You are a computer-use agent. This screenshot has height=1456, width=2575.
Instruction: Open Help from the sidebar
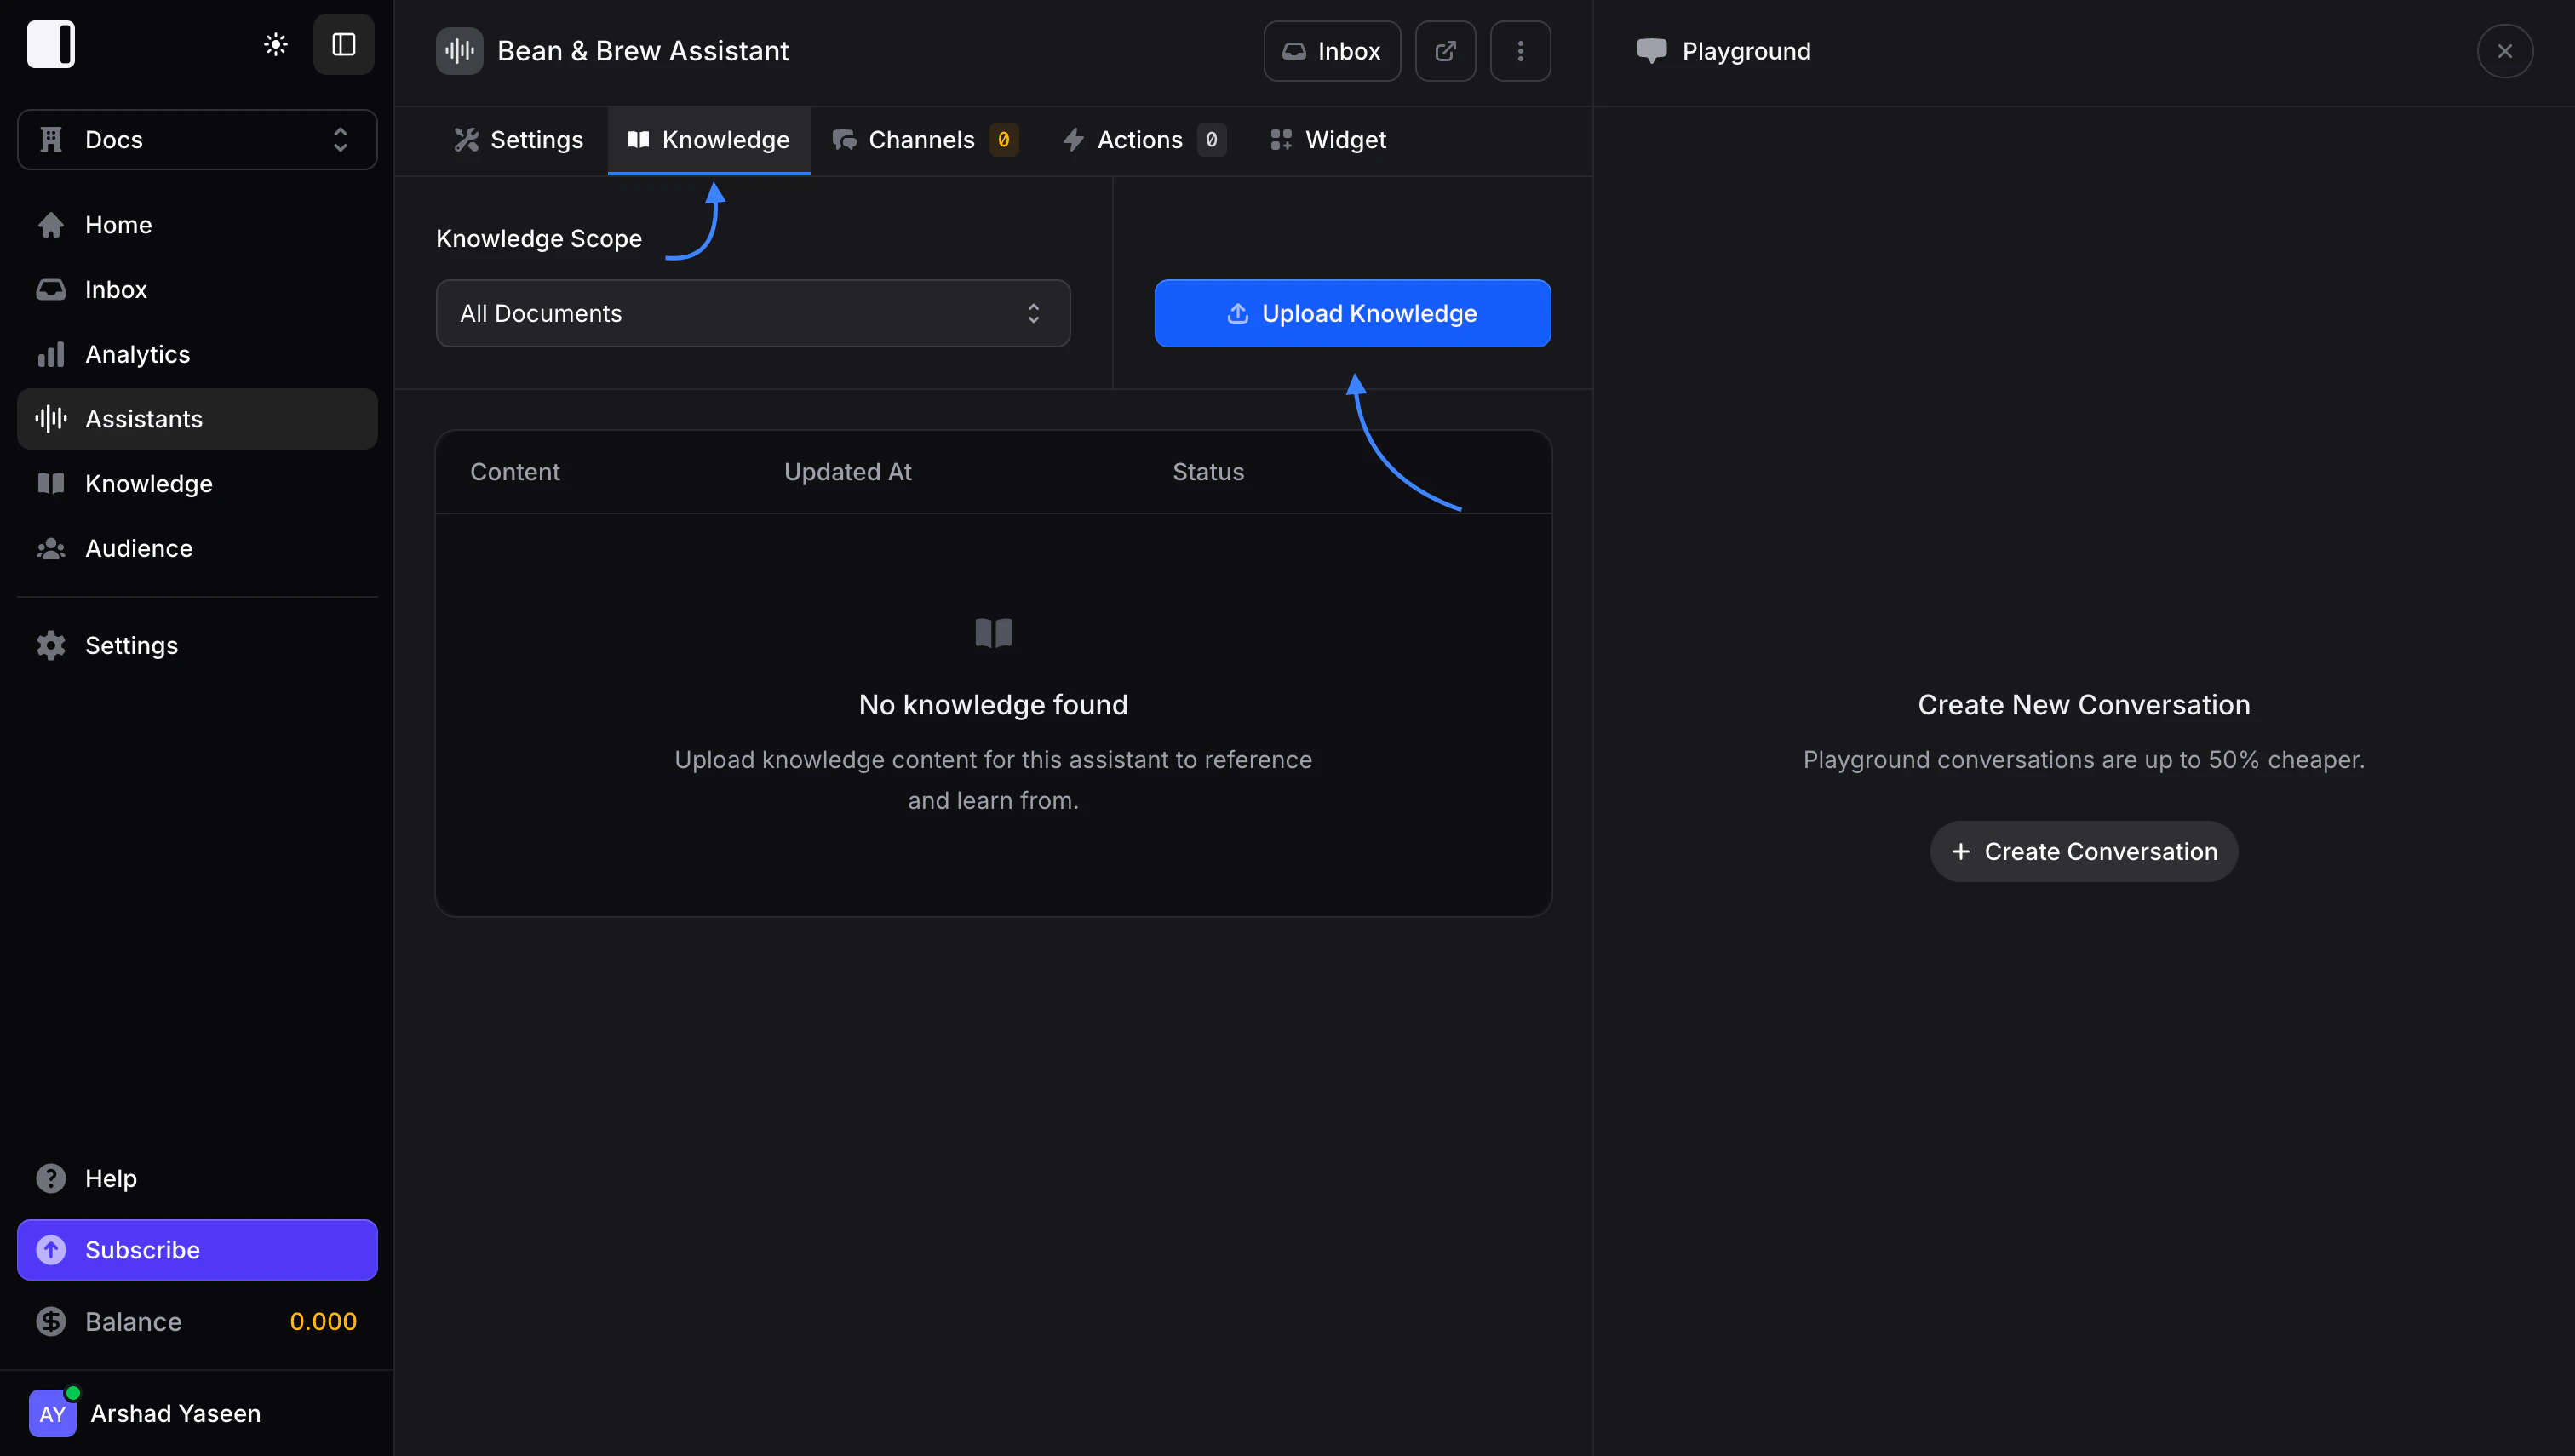click(x=110, y=1178)
